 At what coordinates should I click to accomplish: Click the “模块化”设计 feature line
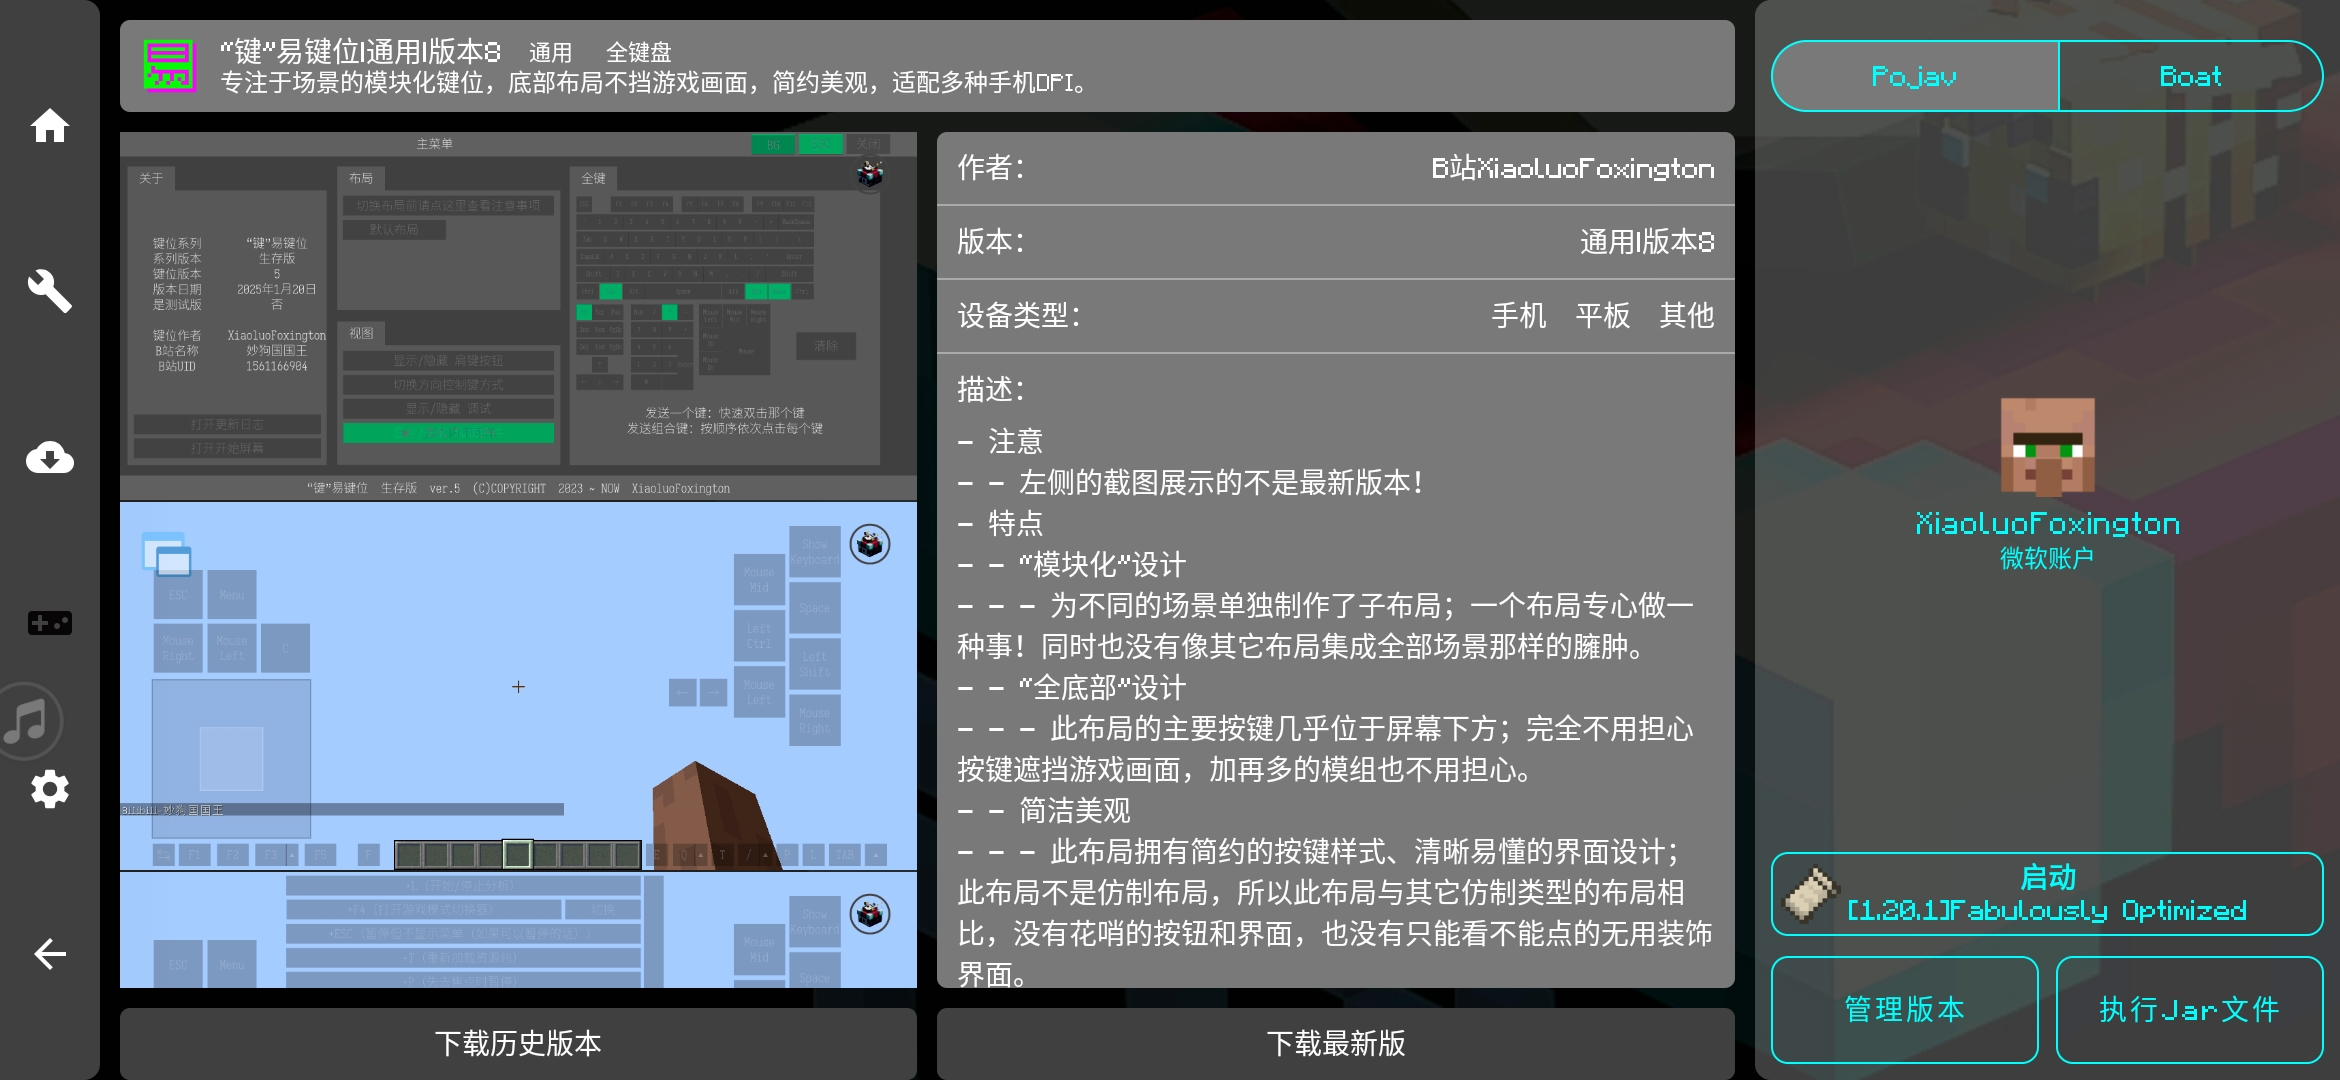[1072, 564]
